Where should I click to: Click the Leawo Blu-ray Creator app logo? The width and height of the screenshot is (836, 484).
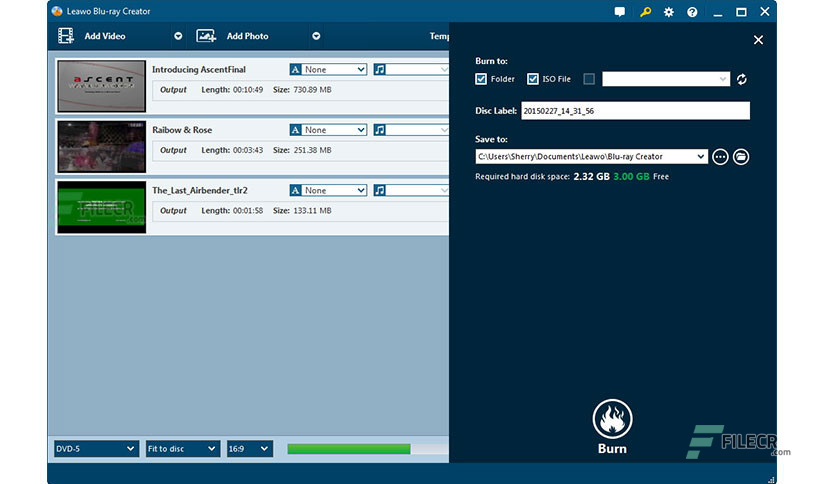click(57, 11)
